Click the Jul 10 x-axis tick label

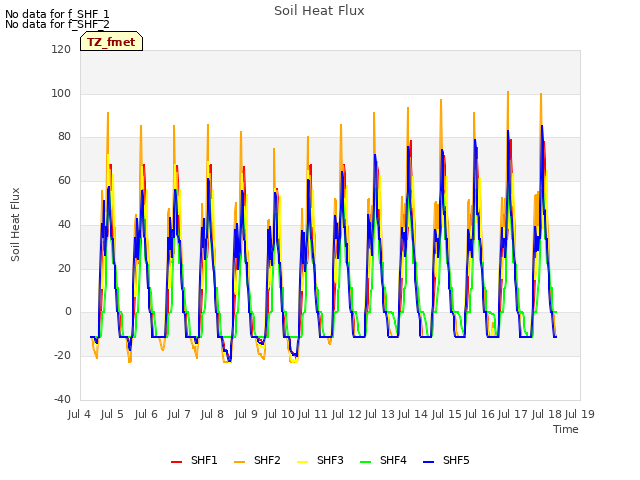[x=279, y=414]
